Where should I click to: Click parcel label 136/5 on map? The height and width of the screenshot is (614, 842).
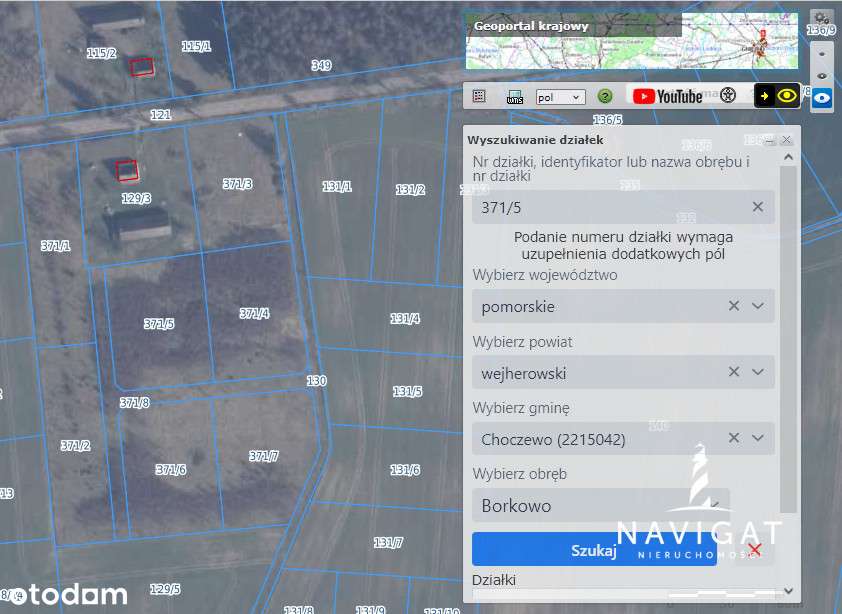(x=607, y=119)
